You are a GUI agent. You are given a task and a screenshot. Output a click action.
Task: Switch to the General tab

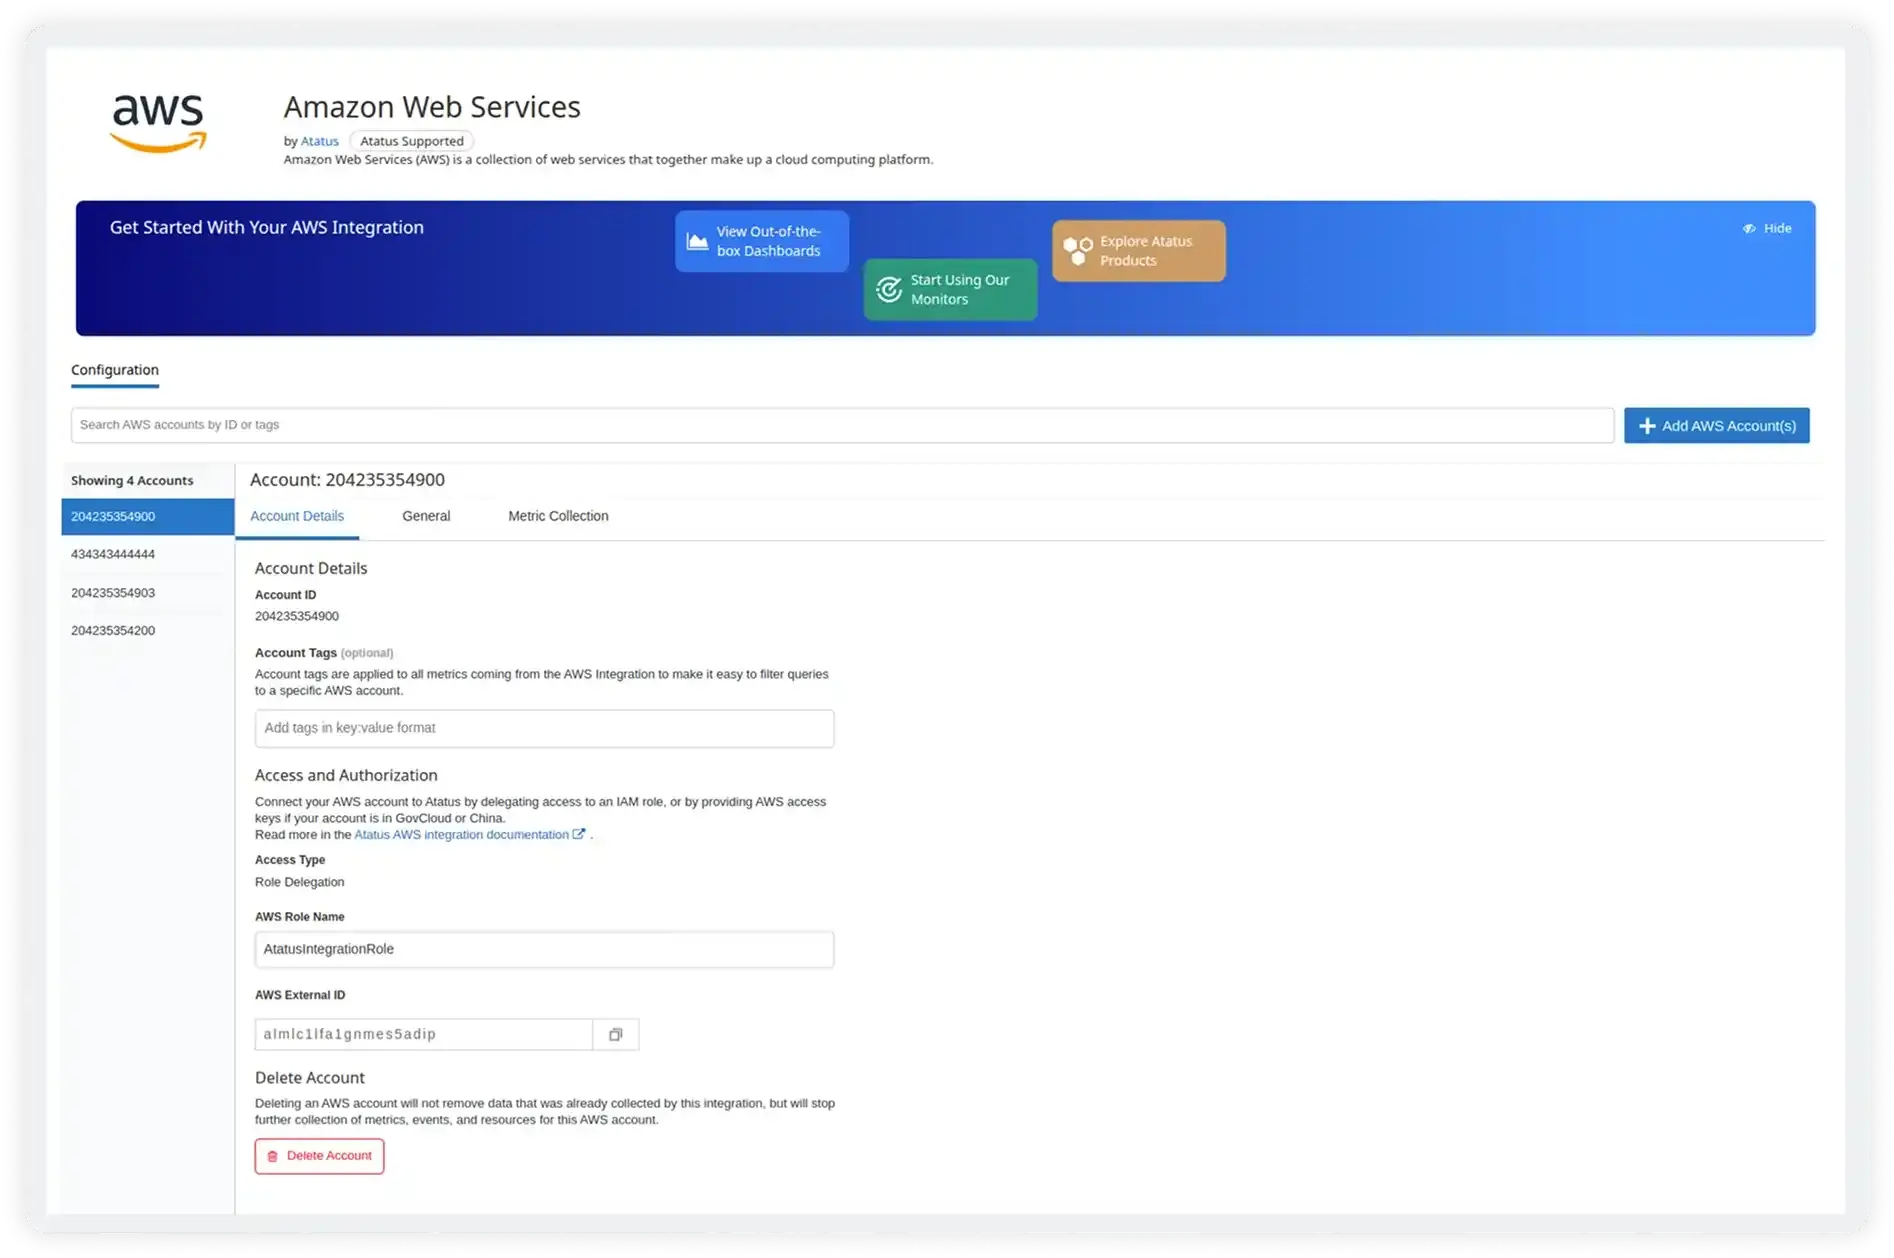(x=426, y=516)
